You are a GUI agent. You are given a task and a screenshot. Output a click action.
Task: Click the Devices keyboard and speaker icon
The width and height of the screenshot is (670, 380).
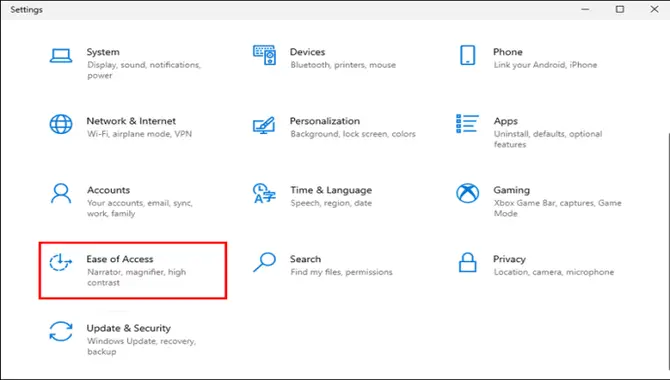pyautogui.click(x=264, y=55)
